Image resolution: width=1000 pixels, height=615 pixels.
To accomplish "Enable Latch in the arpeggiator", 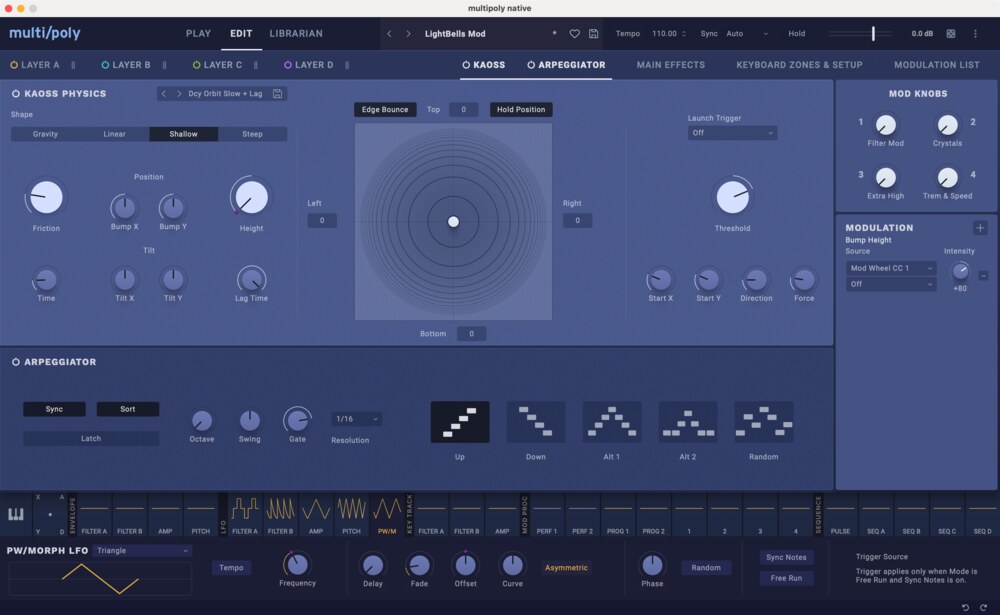I will [x=90, y=438].
